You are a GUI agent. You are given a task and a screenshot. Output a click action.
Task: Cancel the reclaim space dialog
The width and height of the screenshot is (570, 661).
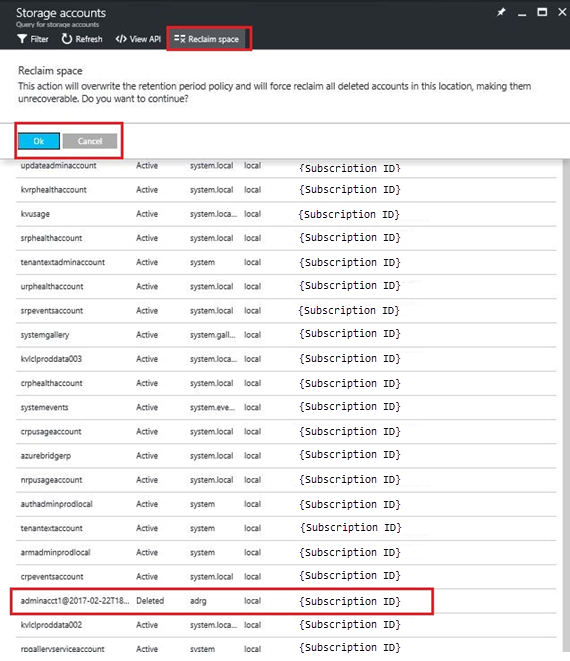(90, 141)
